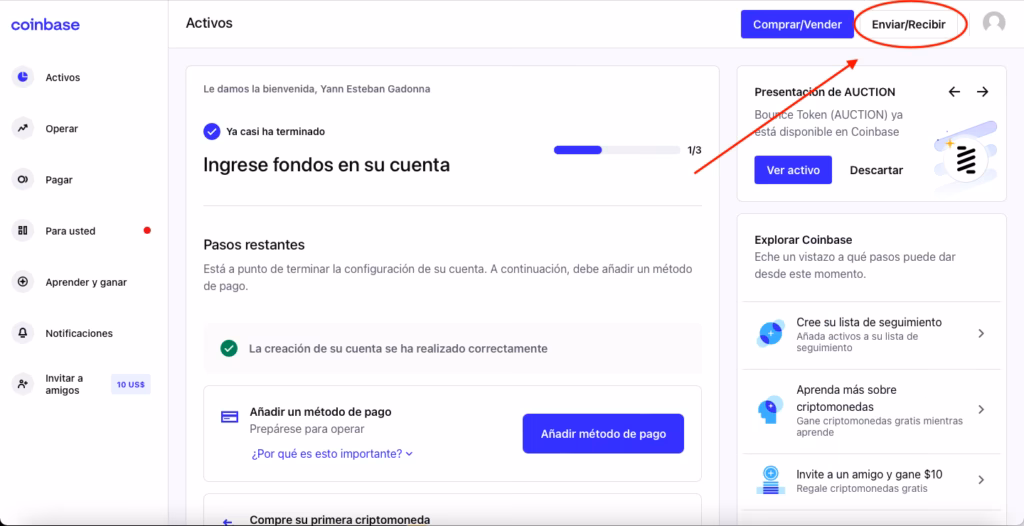Click the Activos pie chart icon
Viewport: 1024px width, 526px height.
[23, 77]
